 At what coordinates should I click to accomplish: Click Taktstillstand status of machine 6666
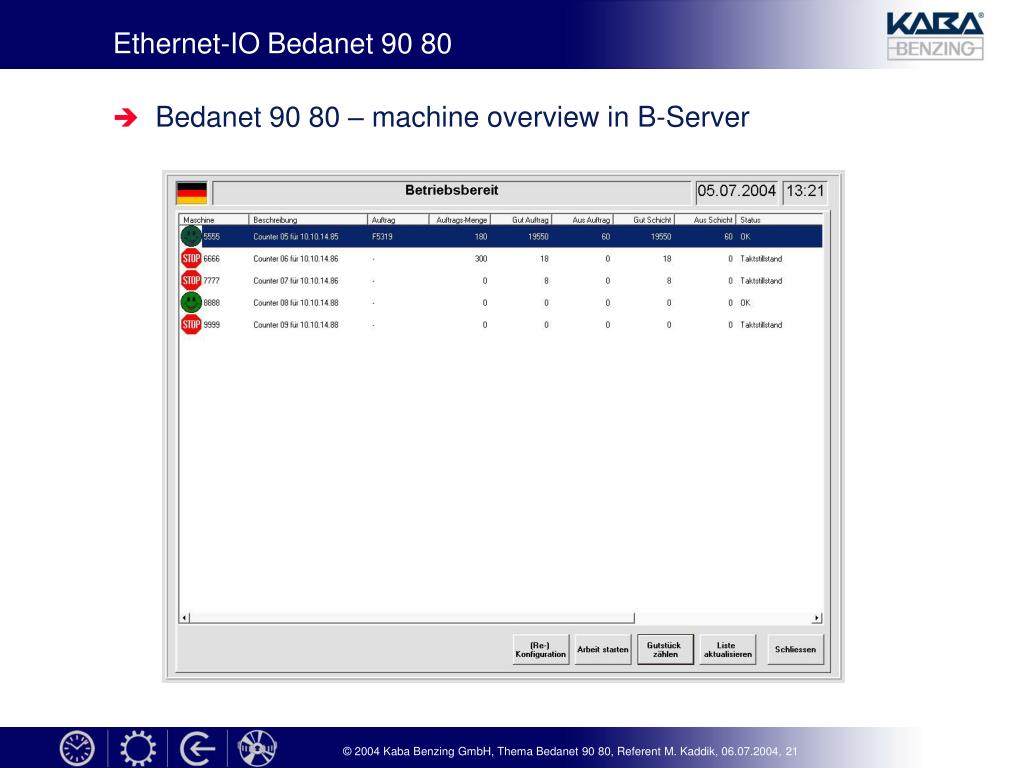click(x=761, y=259)
